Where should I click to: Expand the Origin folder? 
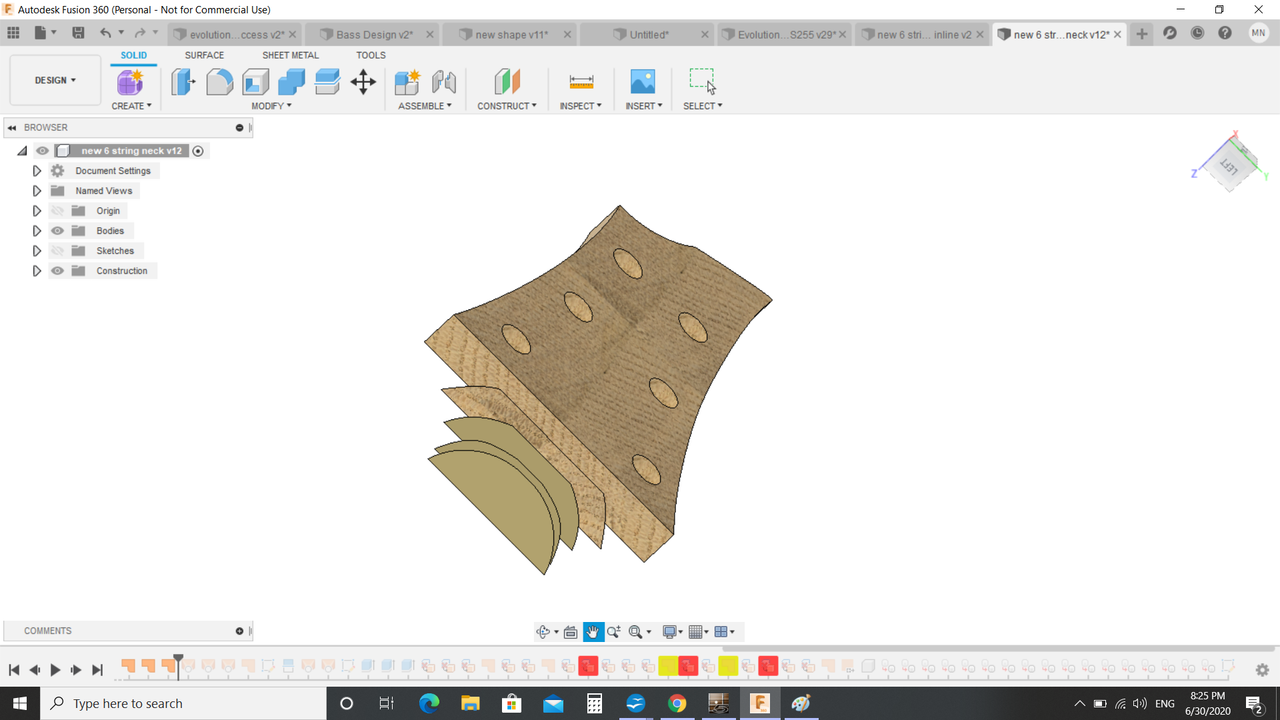tap(37, 211)
